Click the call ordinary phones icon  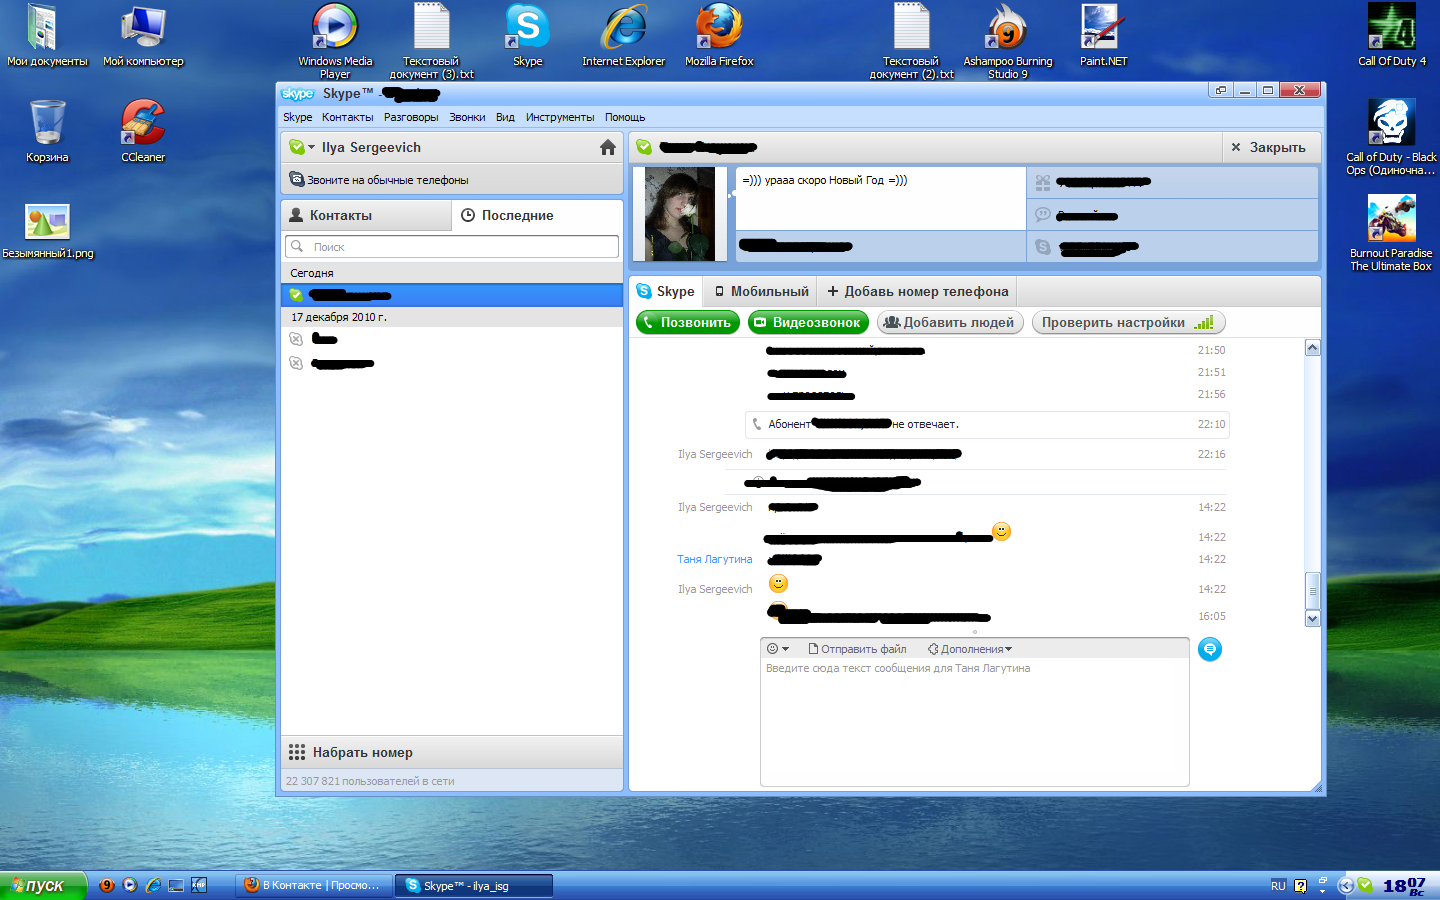pos(296,180)
